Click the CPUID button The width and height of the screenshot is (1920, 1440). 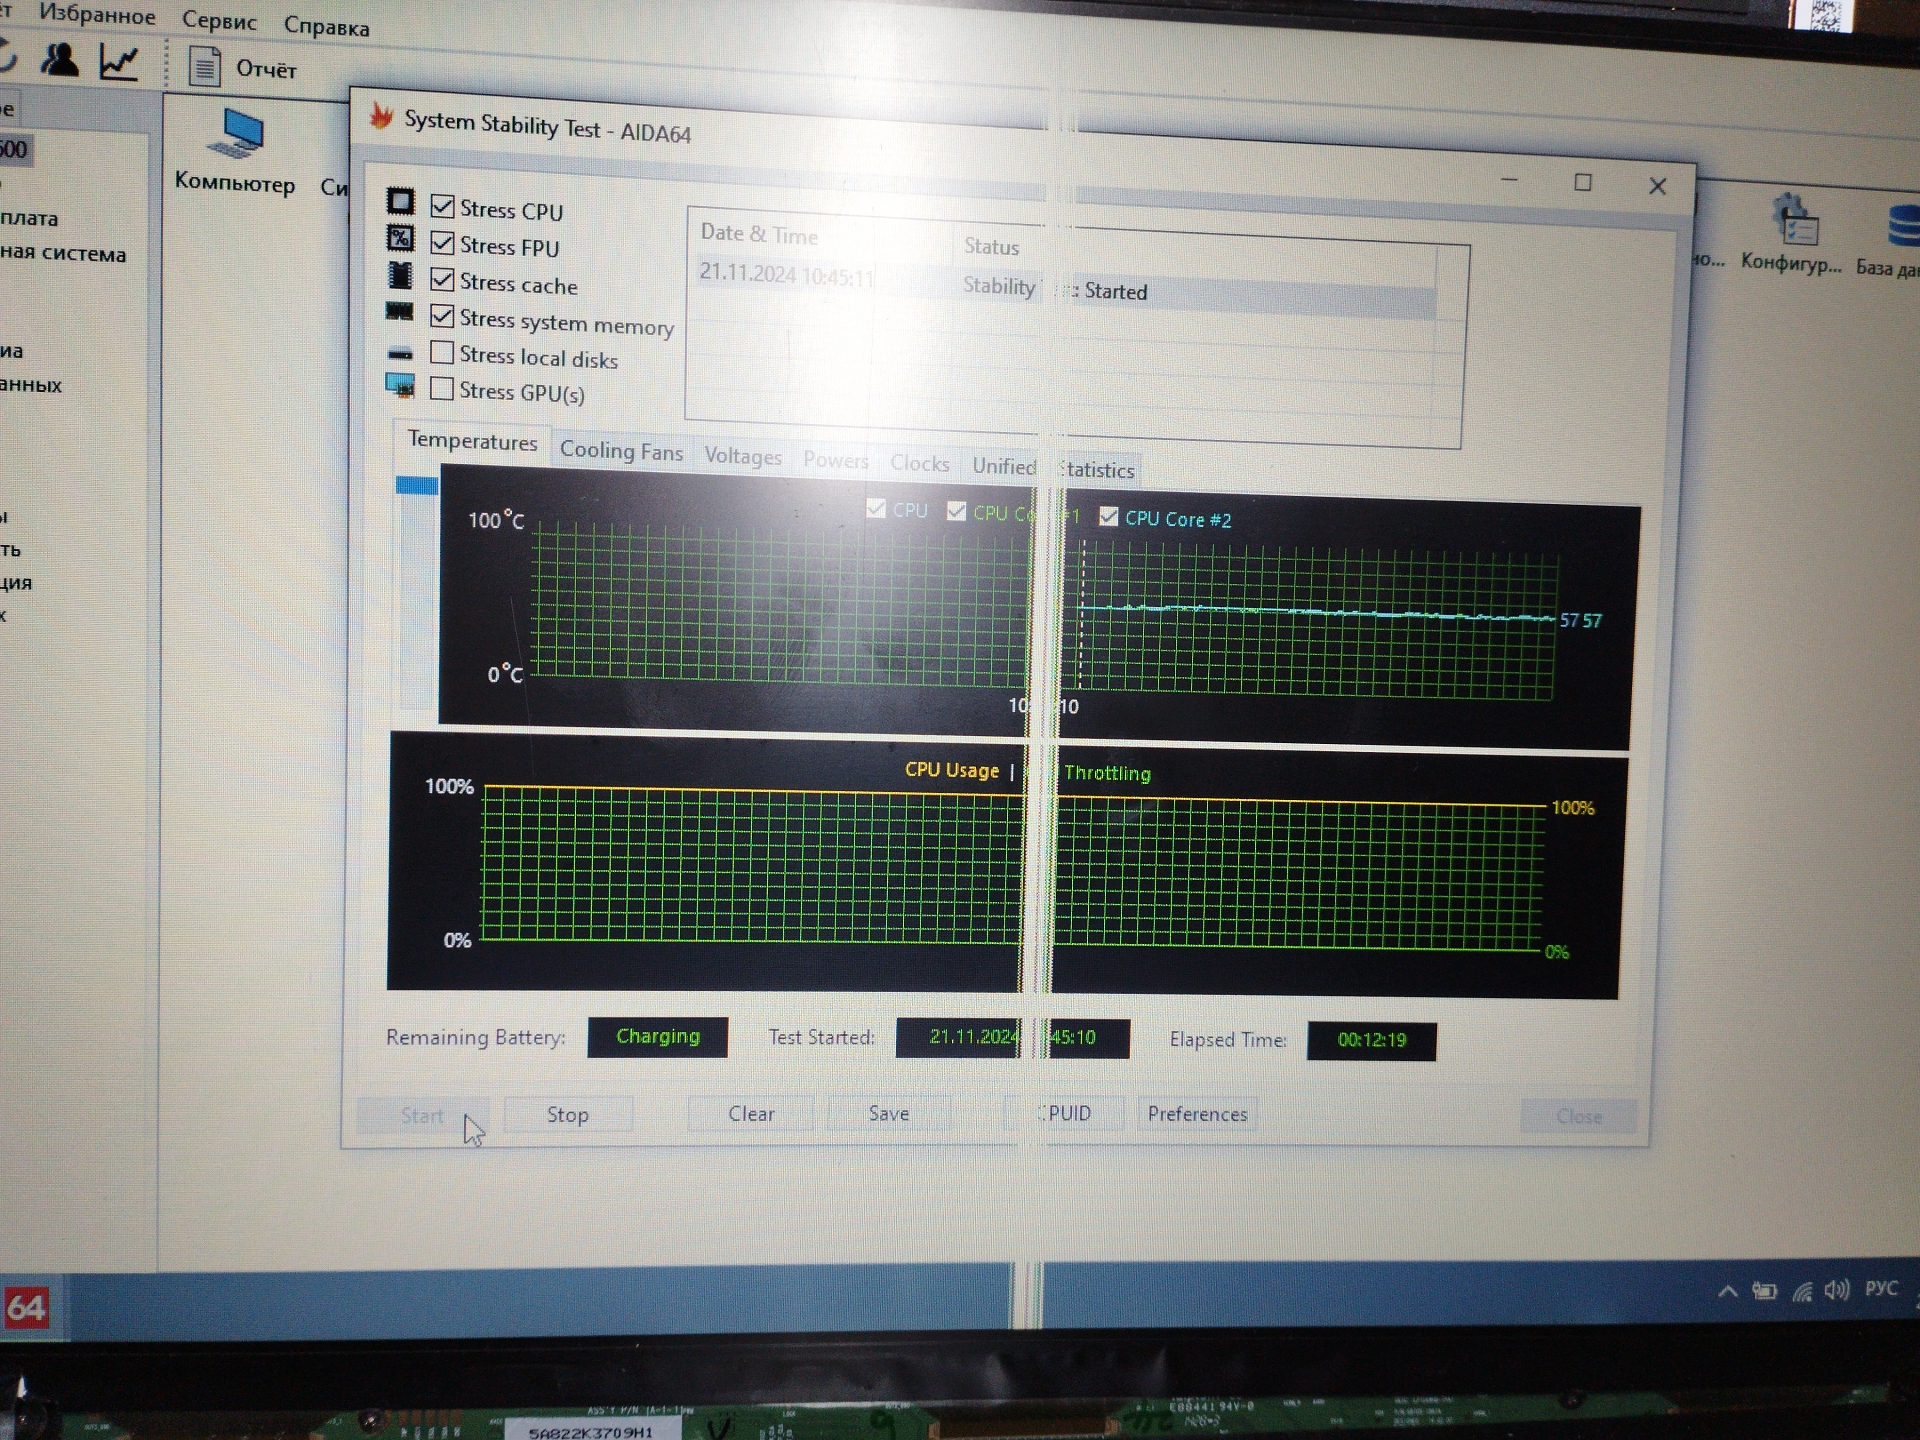tap(1064, 1113)
